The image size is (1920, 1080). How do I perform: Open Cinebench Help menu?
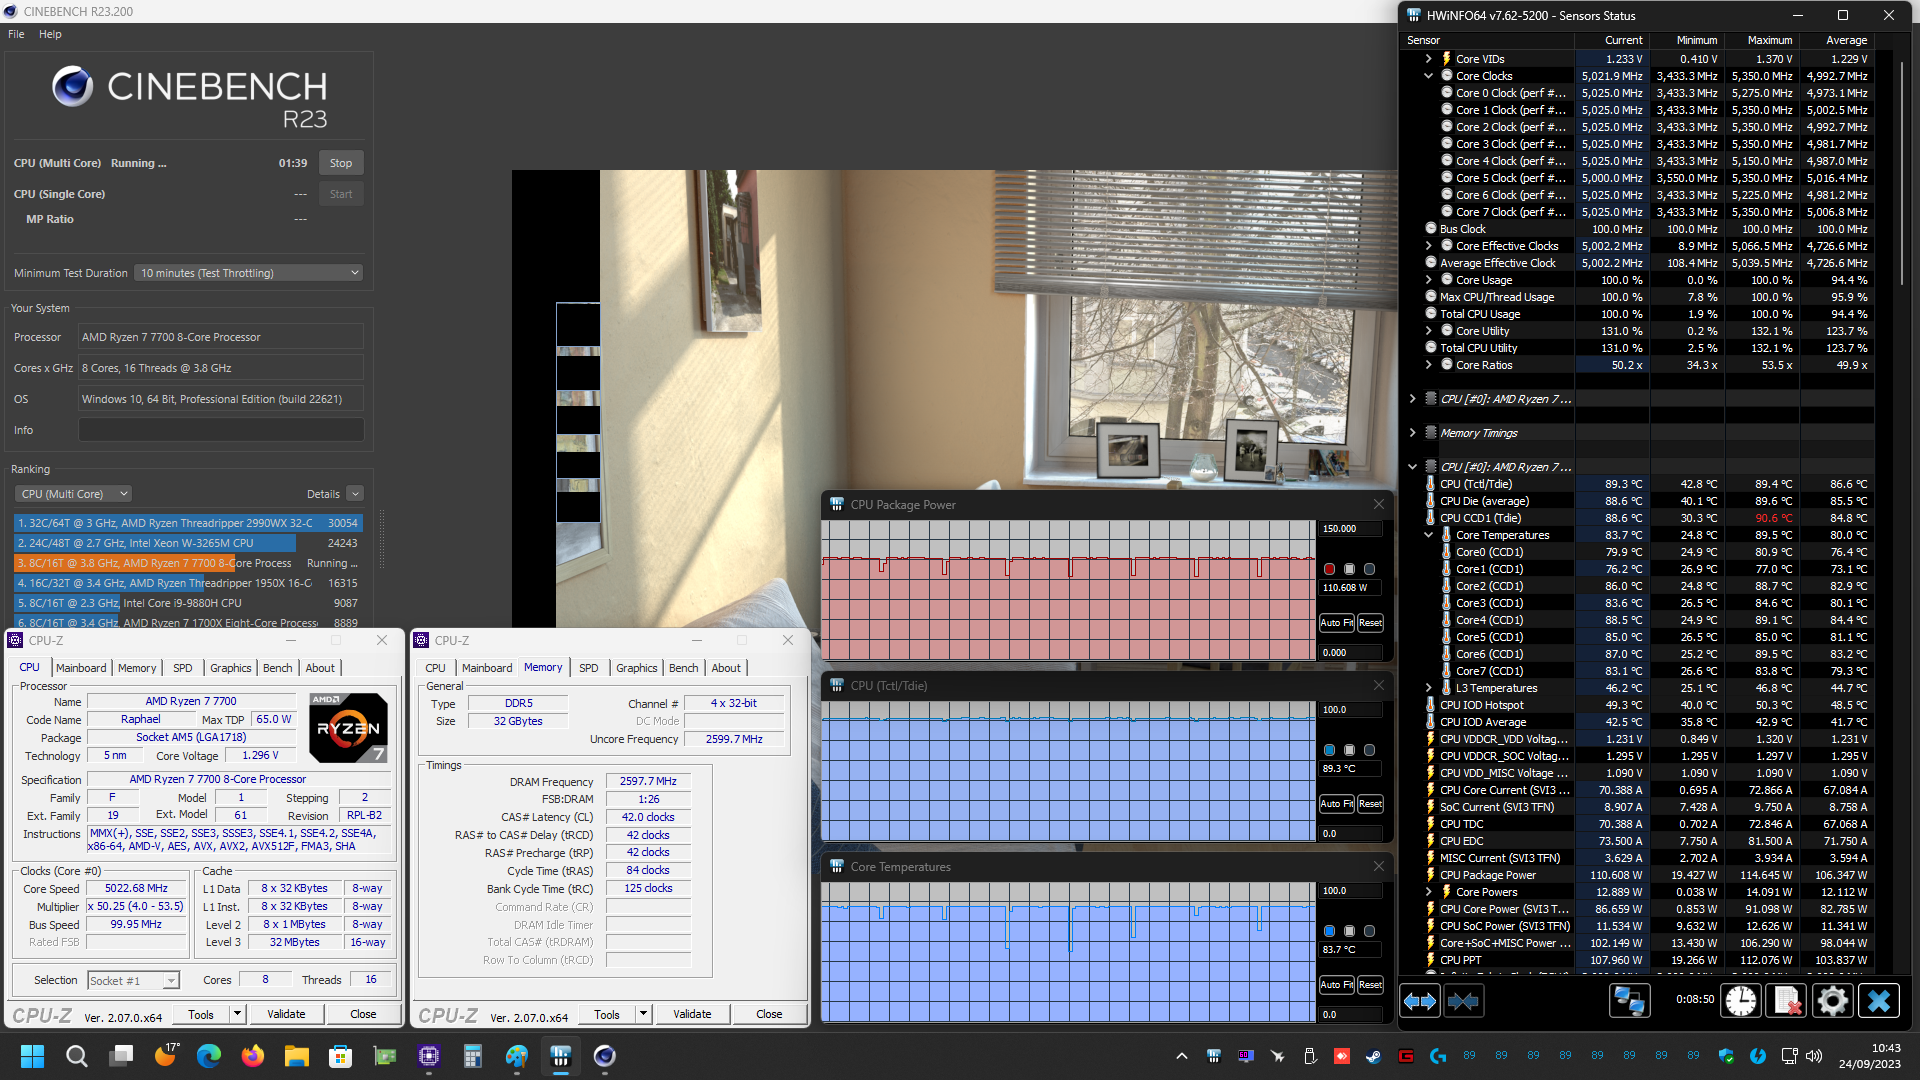[50, 34]
